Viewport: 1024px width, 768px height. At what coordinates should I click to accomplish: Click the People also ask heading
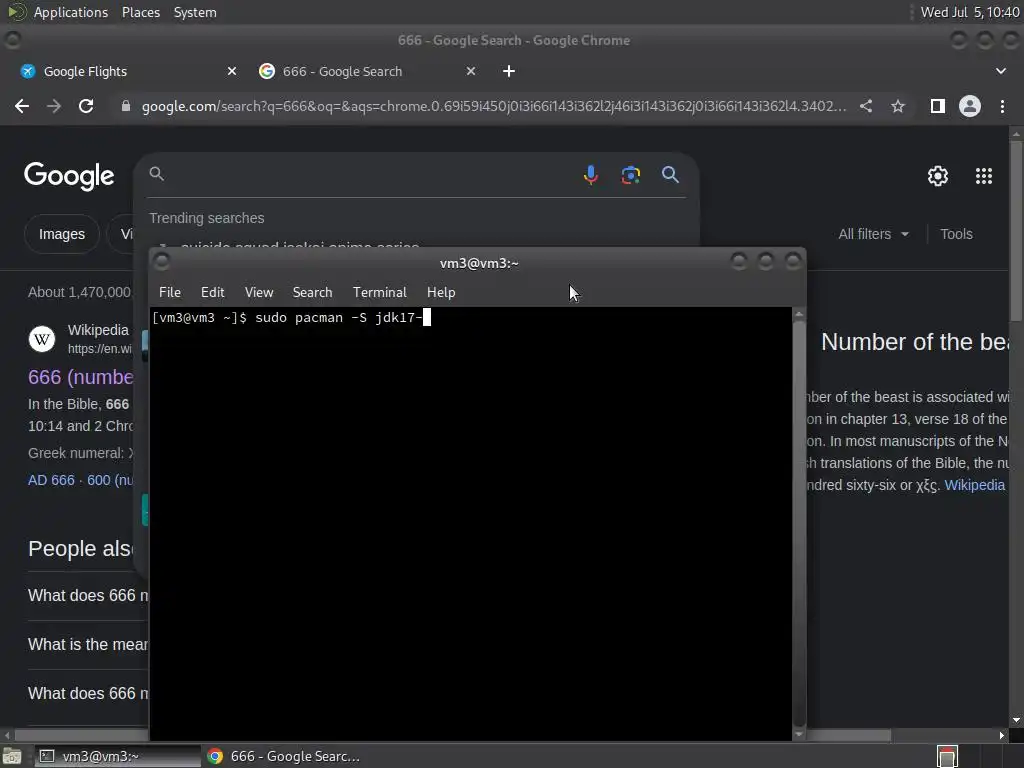pos(80,549)
